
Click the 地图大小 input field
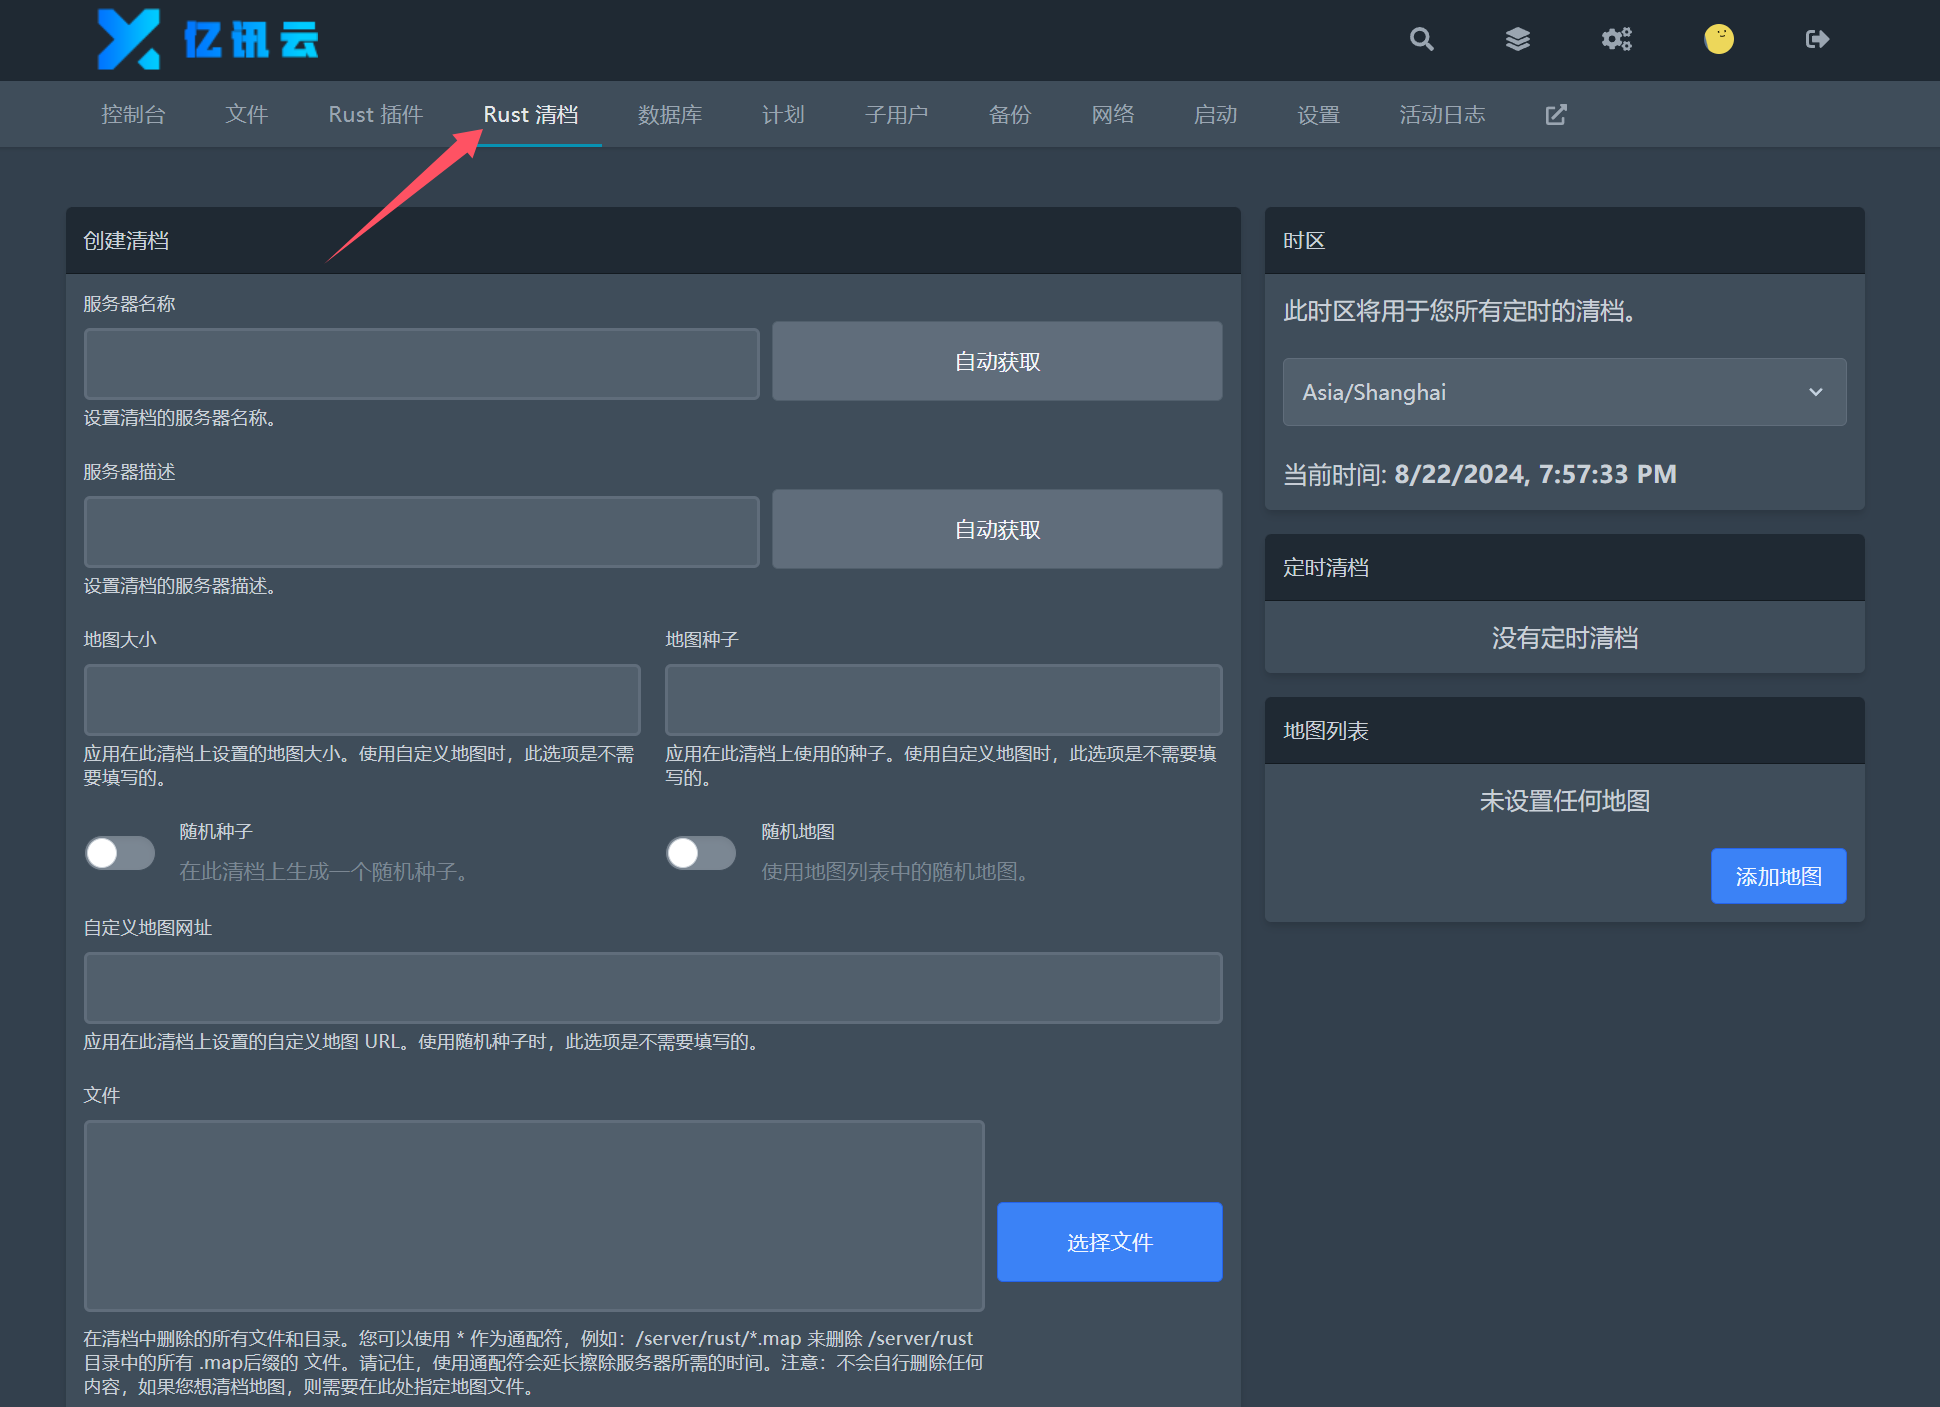point(362,699)
